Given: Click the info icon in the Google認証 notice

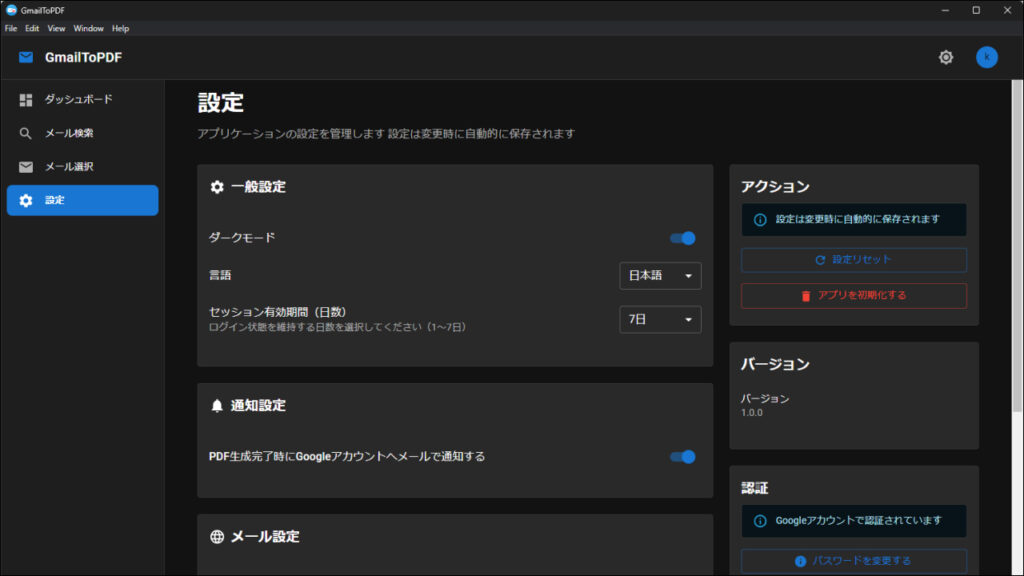Looking at the screenshot, I should [760, 521].
